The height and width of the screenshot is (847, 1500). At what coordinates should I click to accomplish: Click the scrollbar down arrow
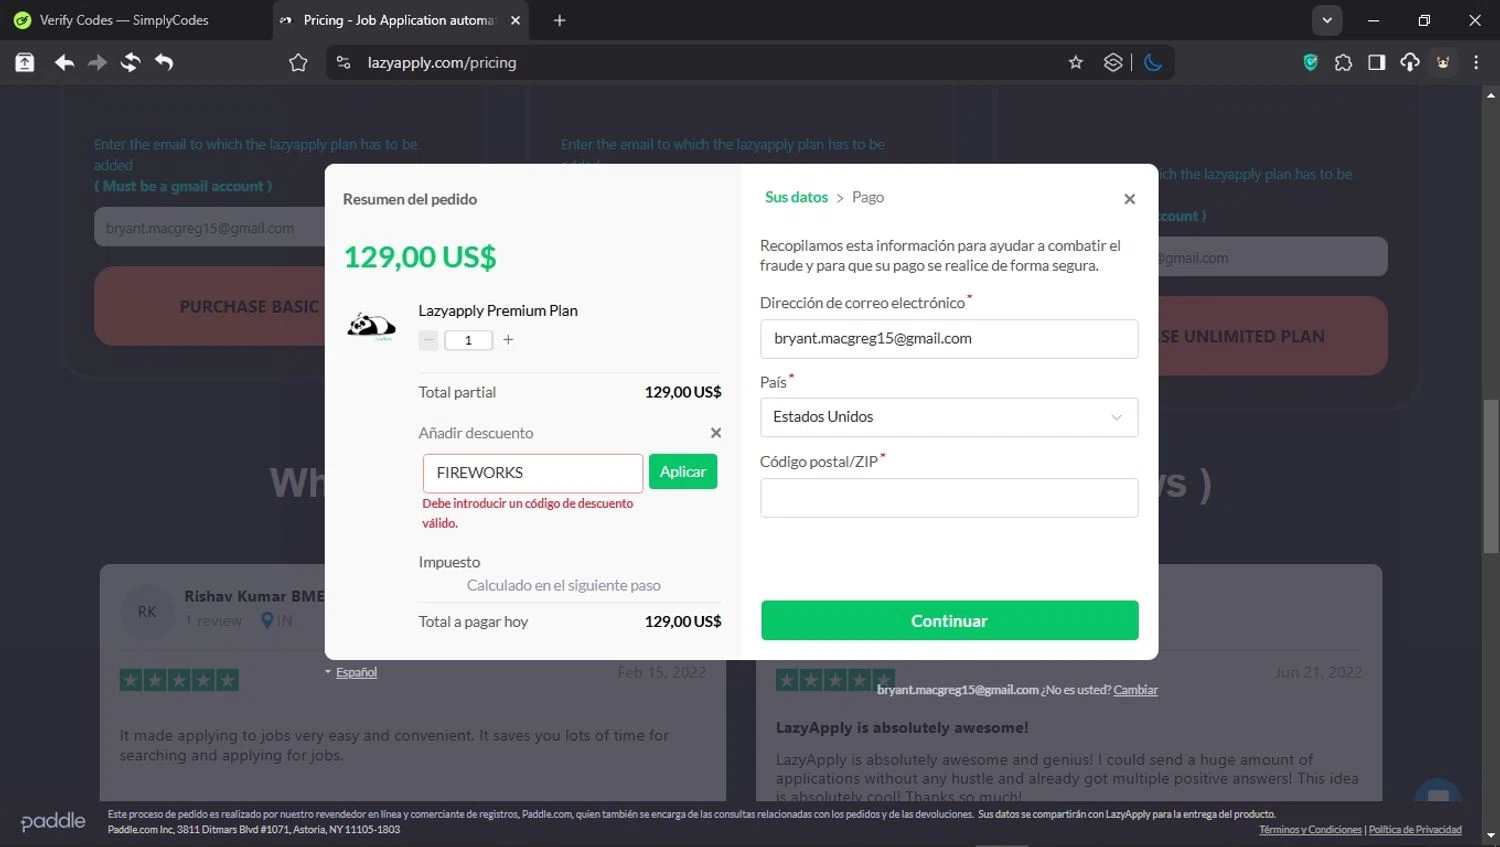tap(1491, 835)
